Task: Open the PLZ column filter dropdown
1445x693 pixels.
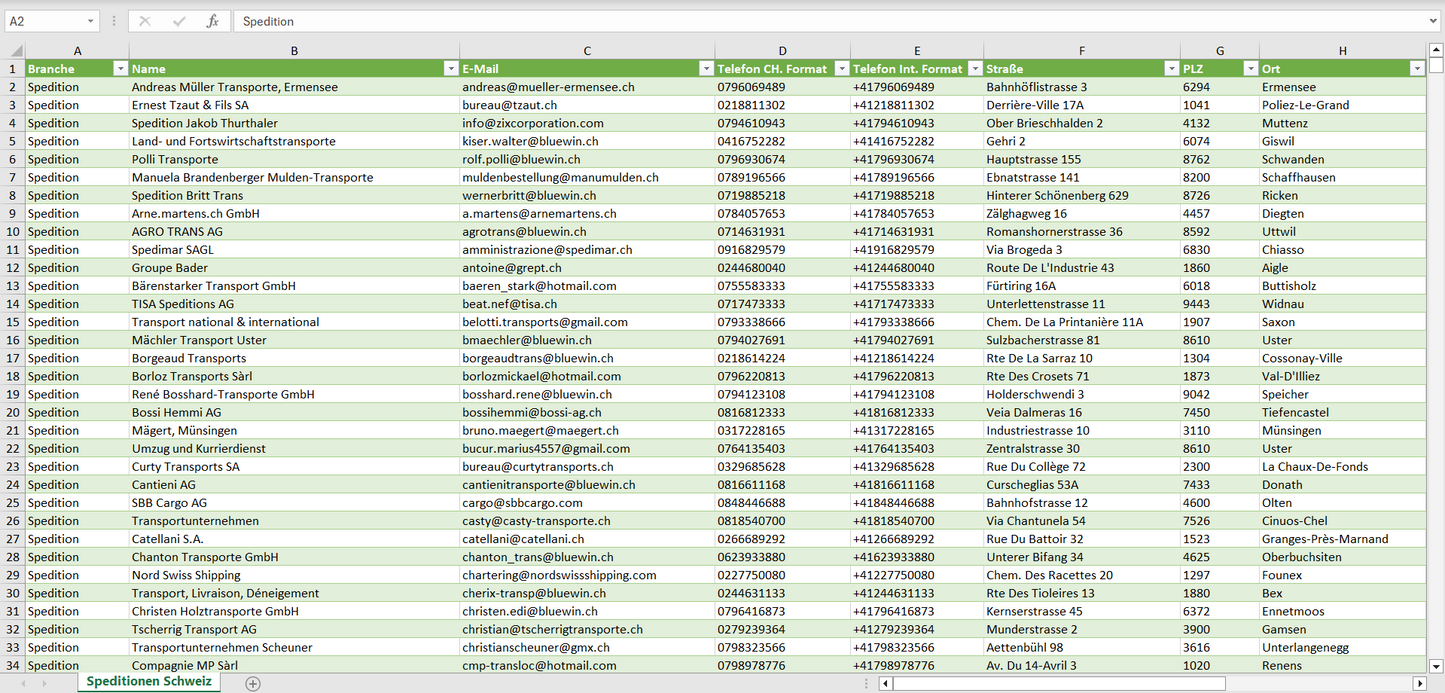Action: pos(1250,69)
